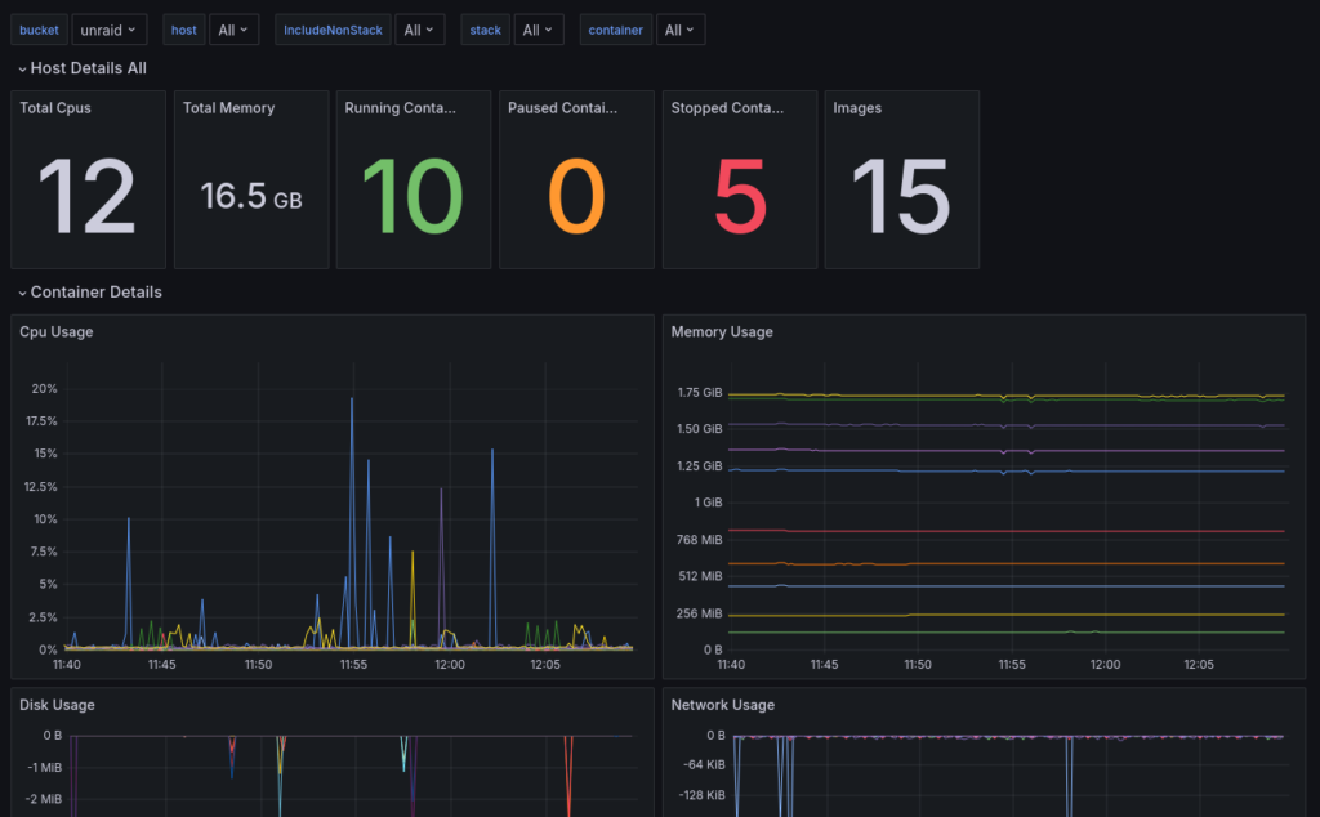
Task: Open the host All dropdown
Action: pos(234,29)
